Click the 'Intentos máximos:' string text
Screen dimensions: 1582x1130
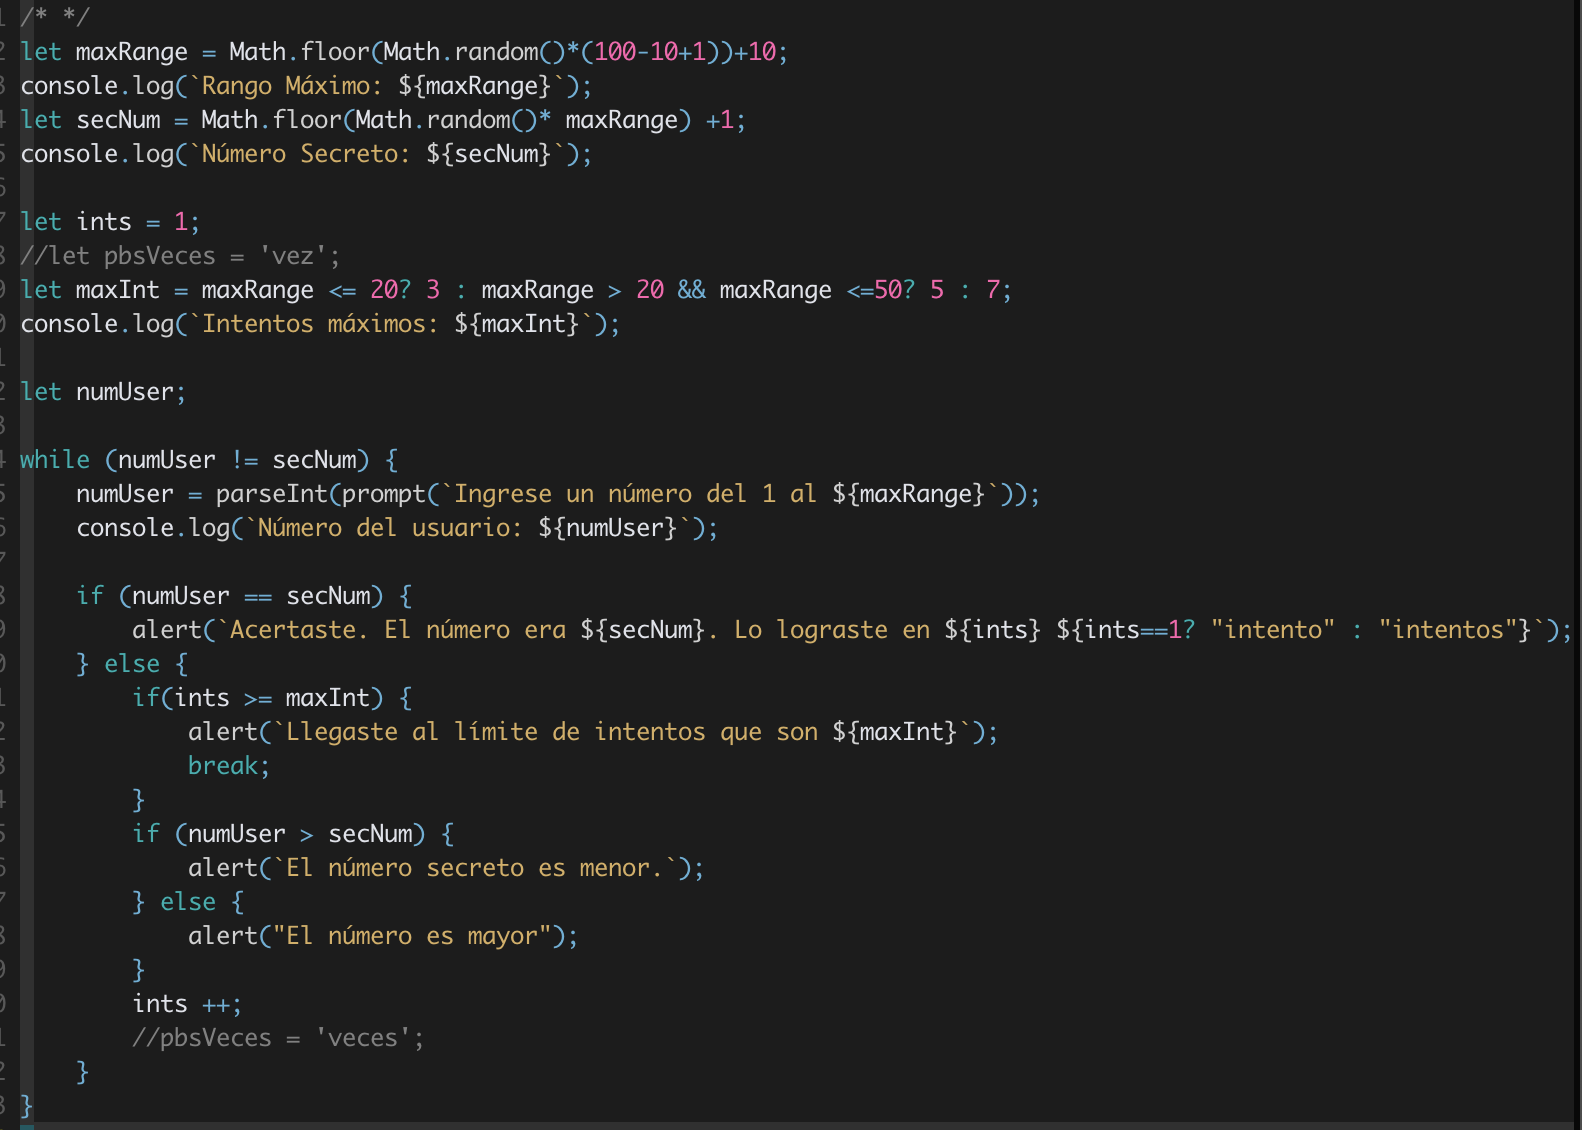point(320,324)
